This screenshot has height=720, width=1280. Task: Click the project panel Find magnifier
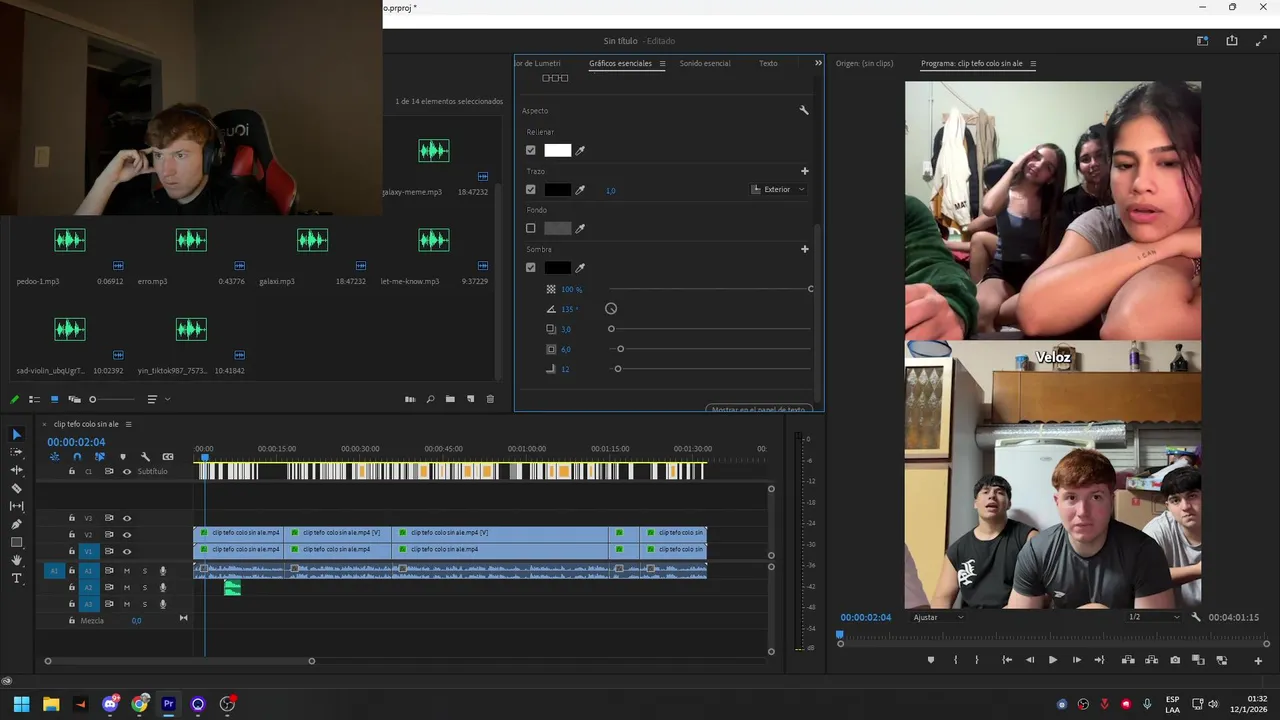point(430,399)
